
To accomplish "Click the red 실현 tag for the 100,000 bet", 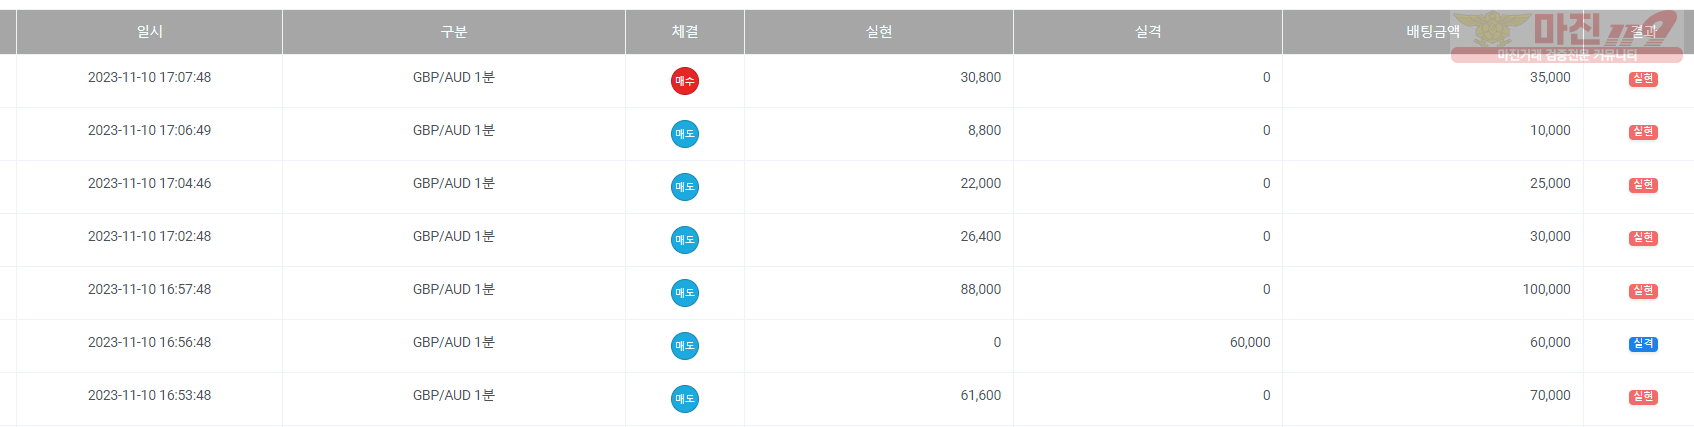I will [x=1643, y=291].
